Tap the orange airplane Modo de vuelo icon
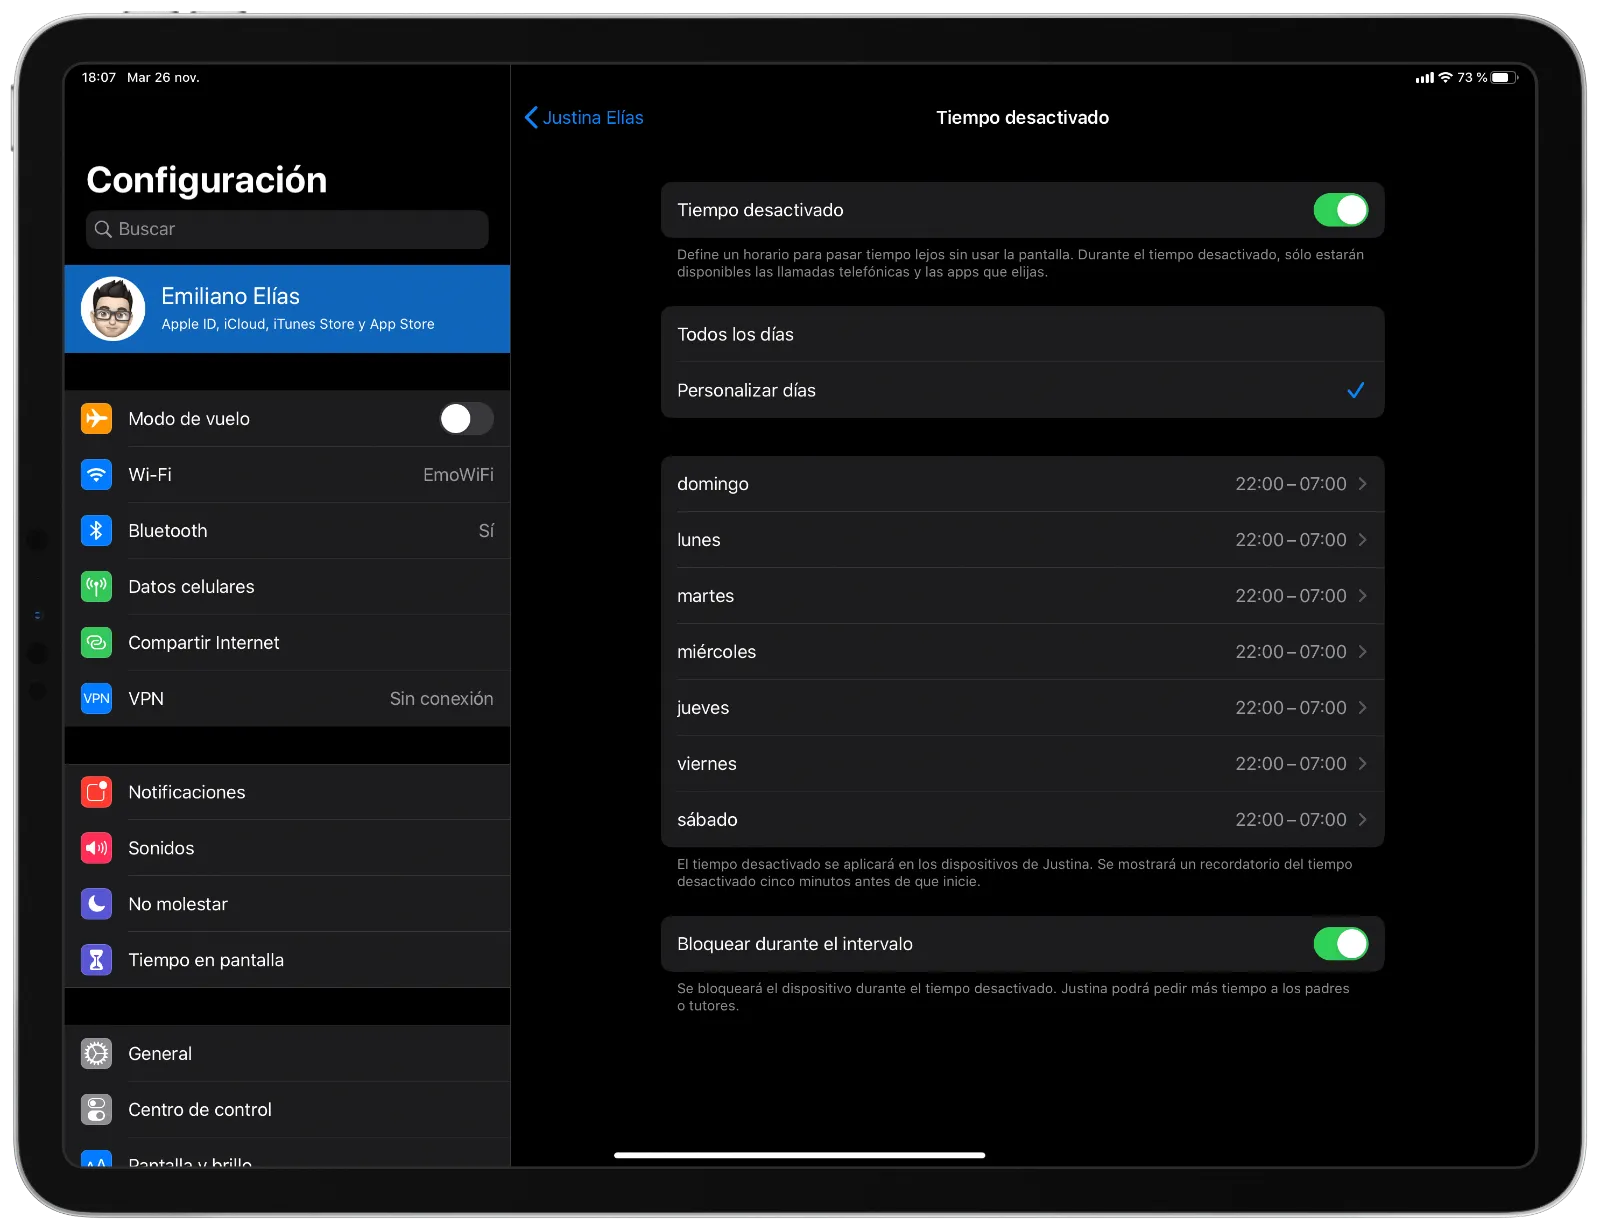The width and height of the screenshot is (1600, 1231). coord(96,419)
